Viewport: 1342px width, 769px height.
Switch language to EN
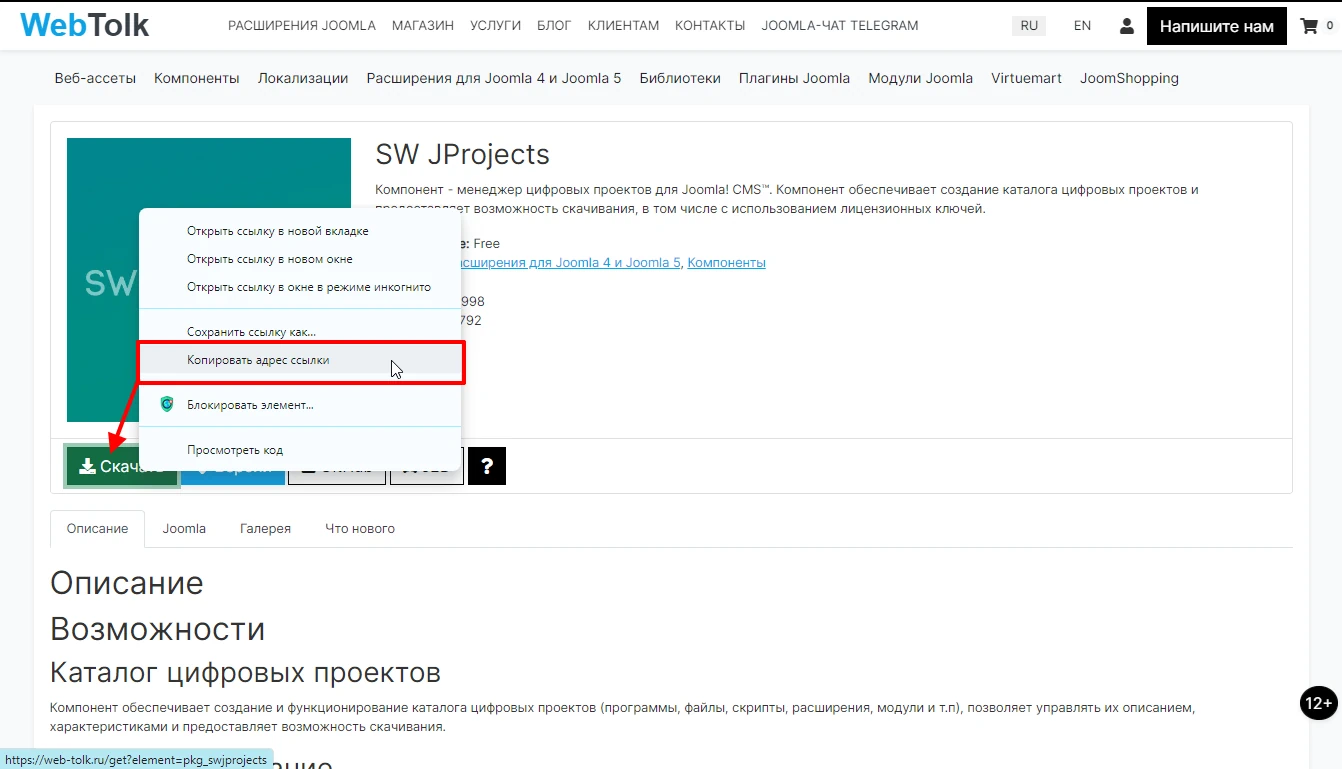click(1082, 26)
